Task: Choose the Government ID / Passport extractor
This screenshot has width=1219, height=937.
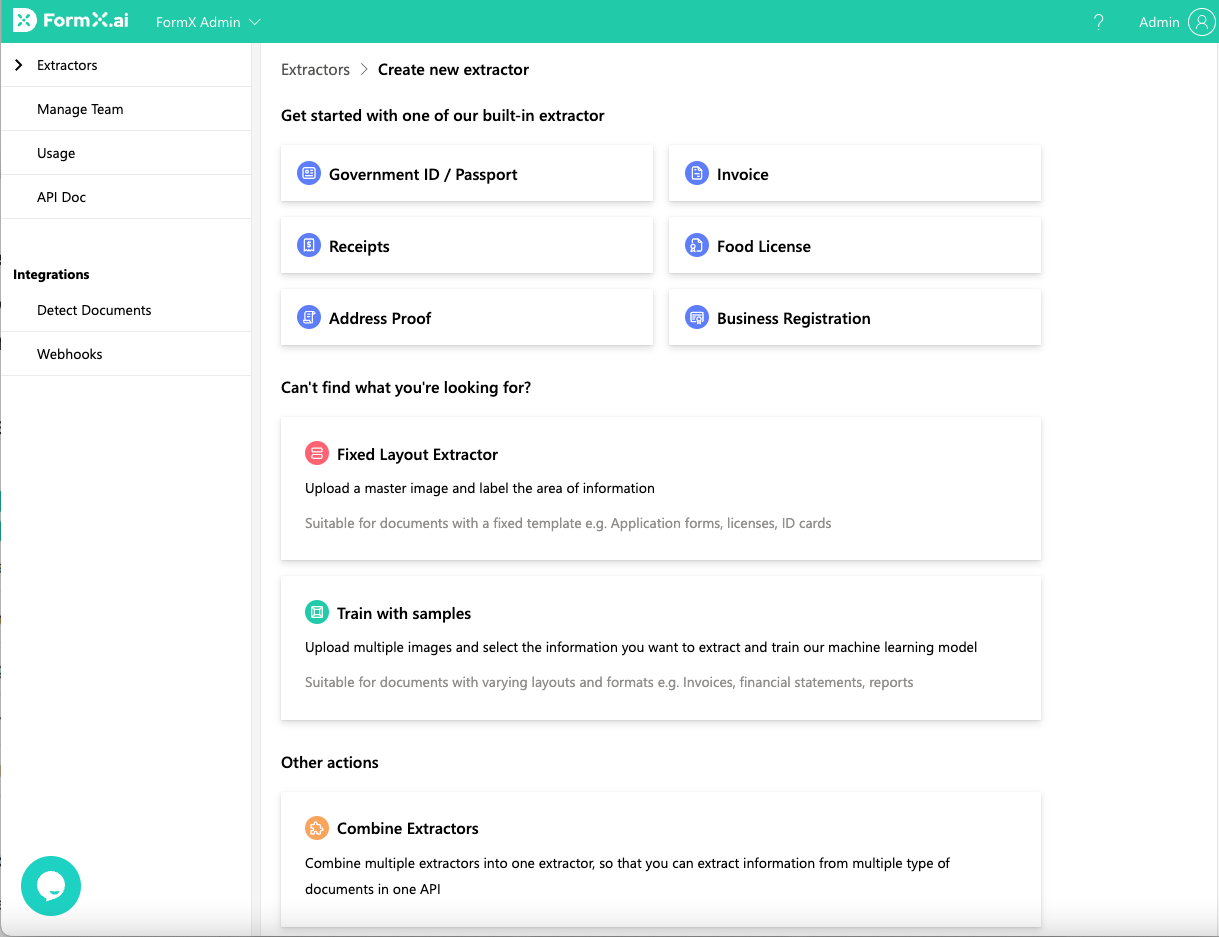Action: [x=467, y=174]
